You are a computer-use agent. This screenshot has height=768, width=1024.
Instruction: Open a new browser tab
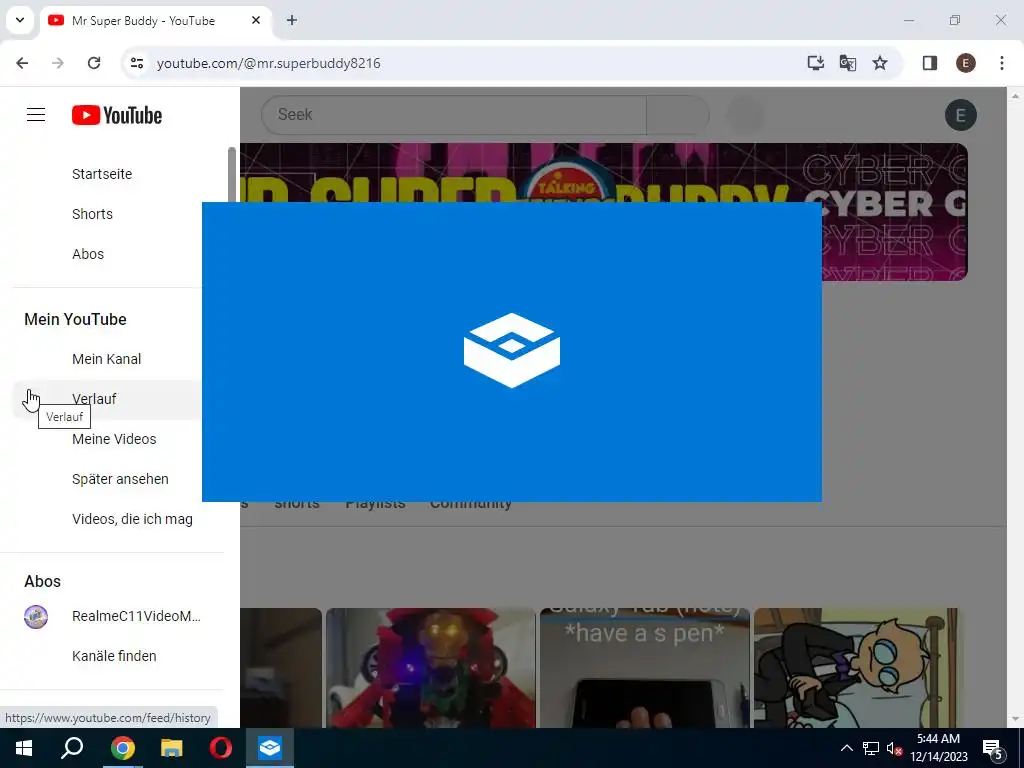pos(292,20)
